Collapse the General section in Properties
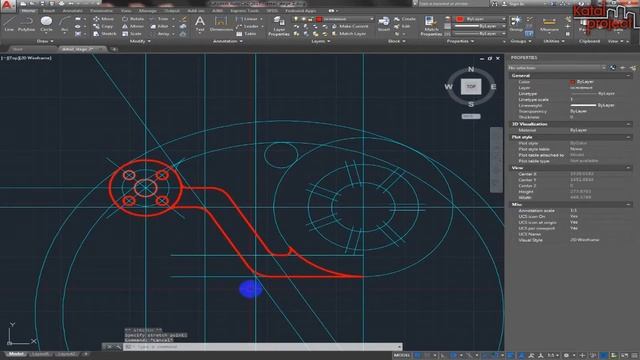Image resolution: width=640 pixels, height=360 pixels. click(628, 76)
